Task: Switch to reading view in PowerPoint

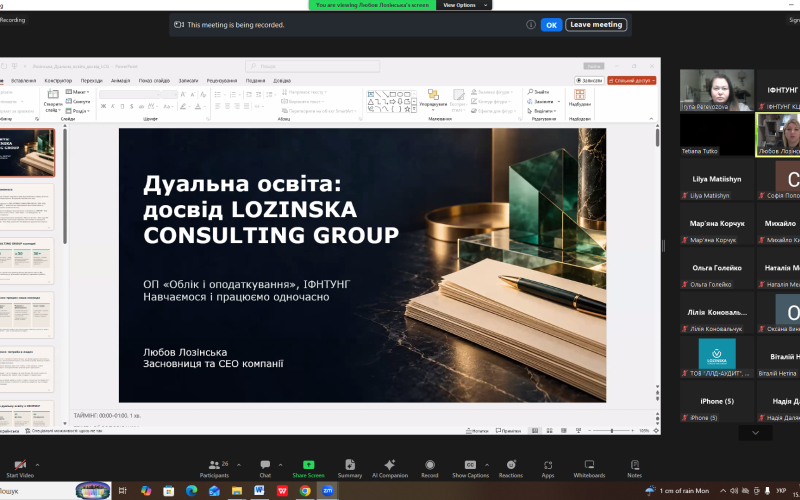Action: click(x=564, y=431)
